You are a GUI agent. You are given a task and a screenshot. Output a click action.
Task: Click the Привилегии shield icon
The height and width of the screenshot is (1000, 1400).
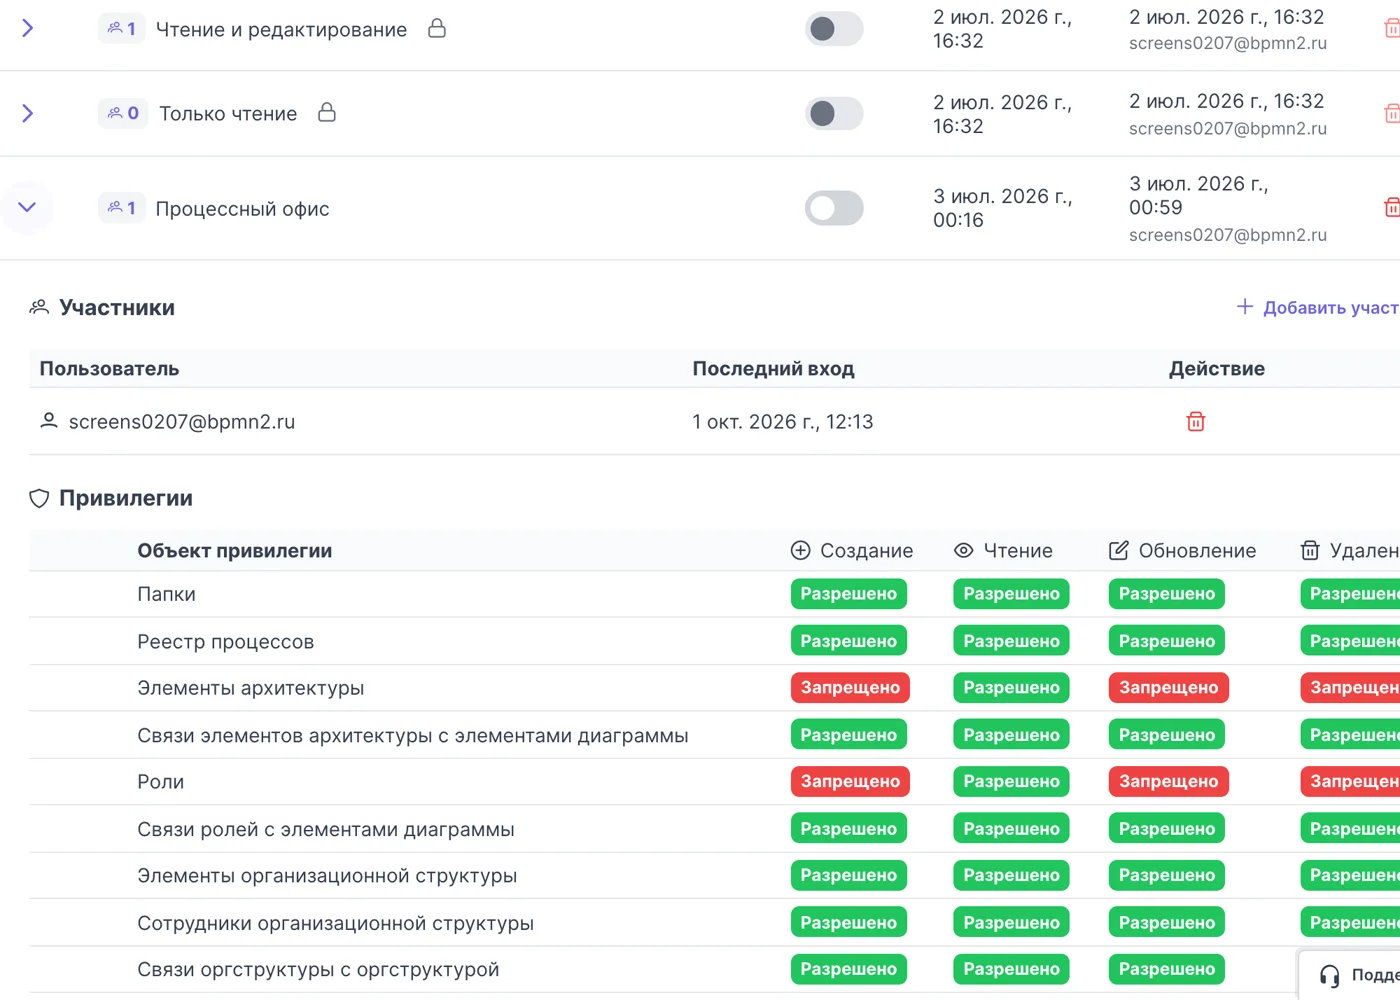(39, 498)
